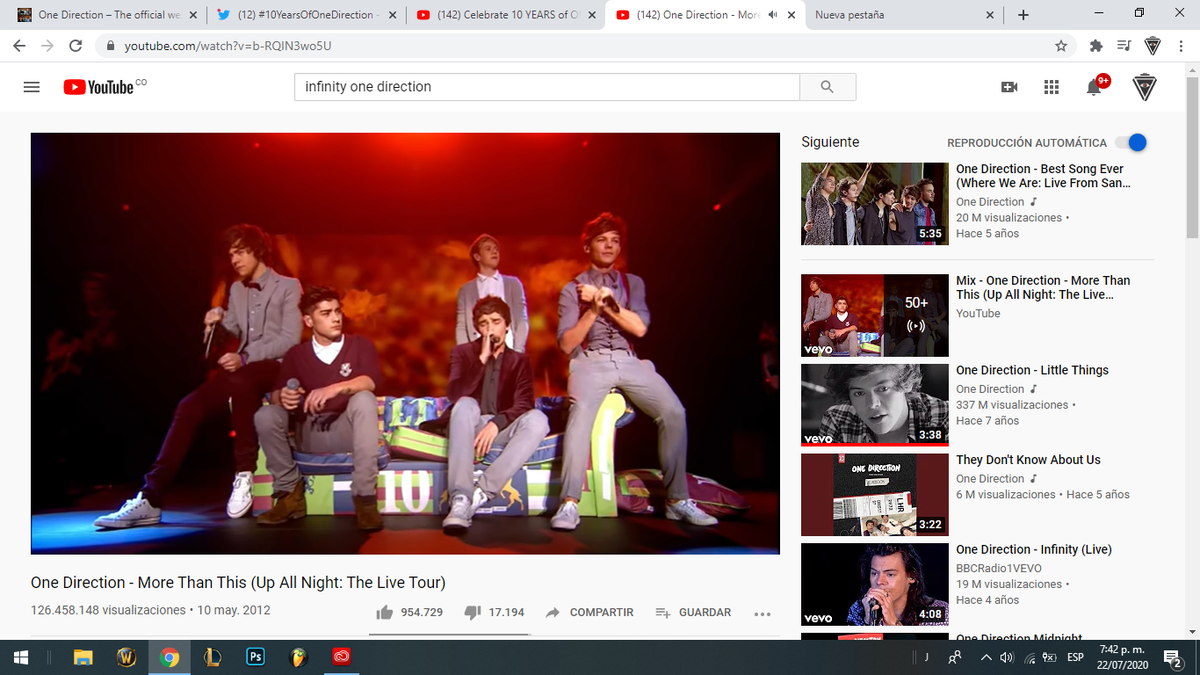Open File Explorer from taskbar
The height and width of the screenshot is (675, 1200).
pos(84,657)
